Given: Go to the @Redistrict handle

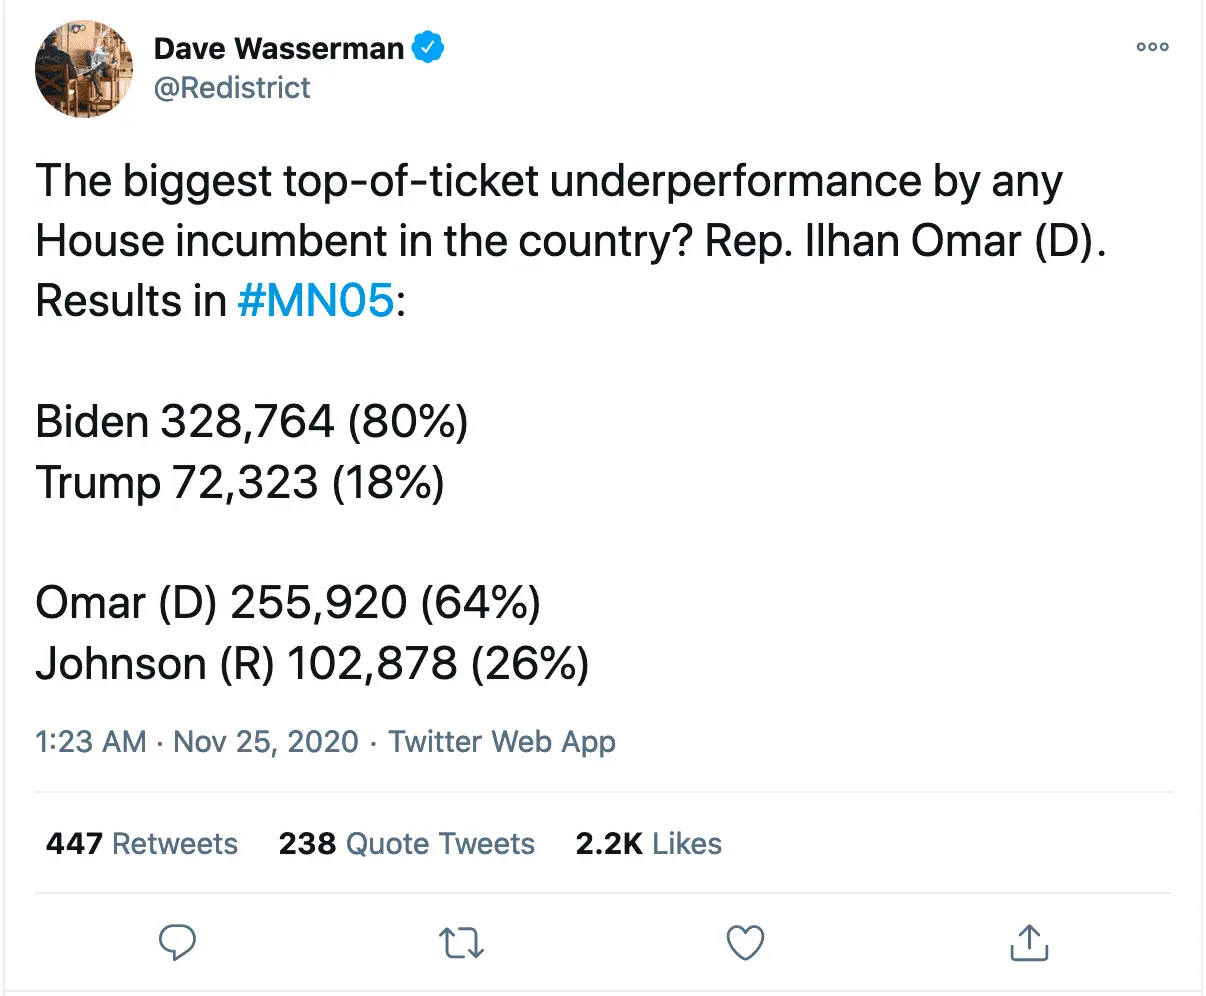Looking at the screenshot, I should [x=232, y=88].
